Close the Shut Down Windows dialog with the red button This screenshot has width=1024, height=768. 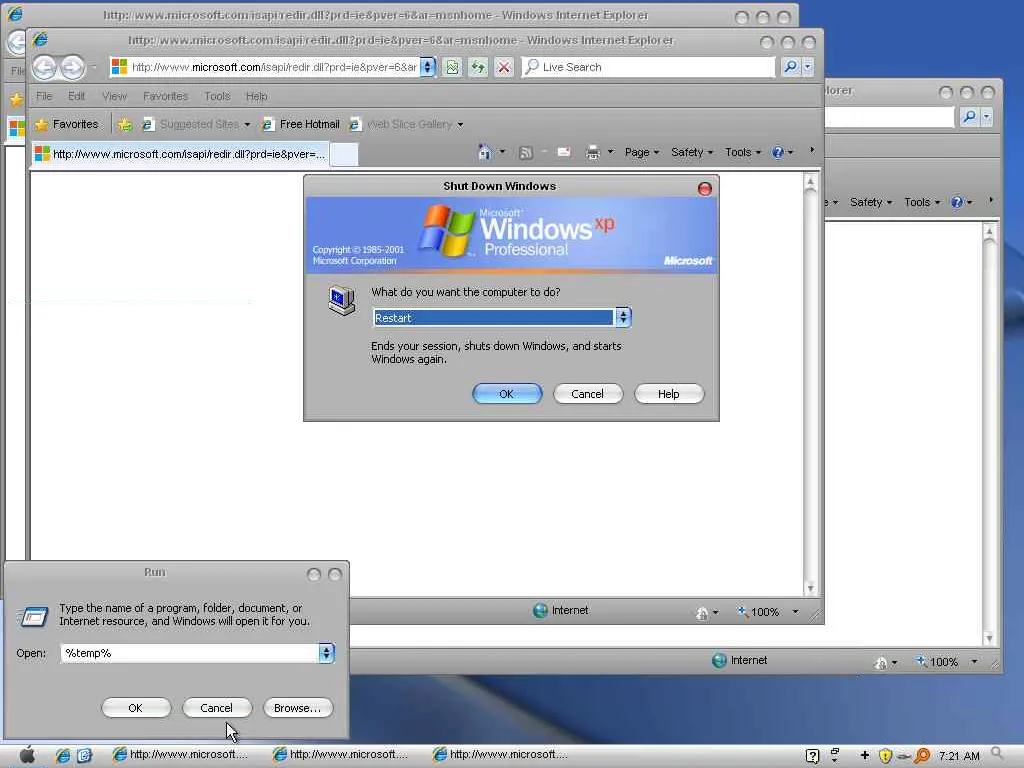(x=705, y=189)
